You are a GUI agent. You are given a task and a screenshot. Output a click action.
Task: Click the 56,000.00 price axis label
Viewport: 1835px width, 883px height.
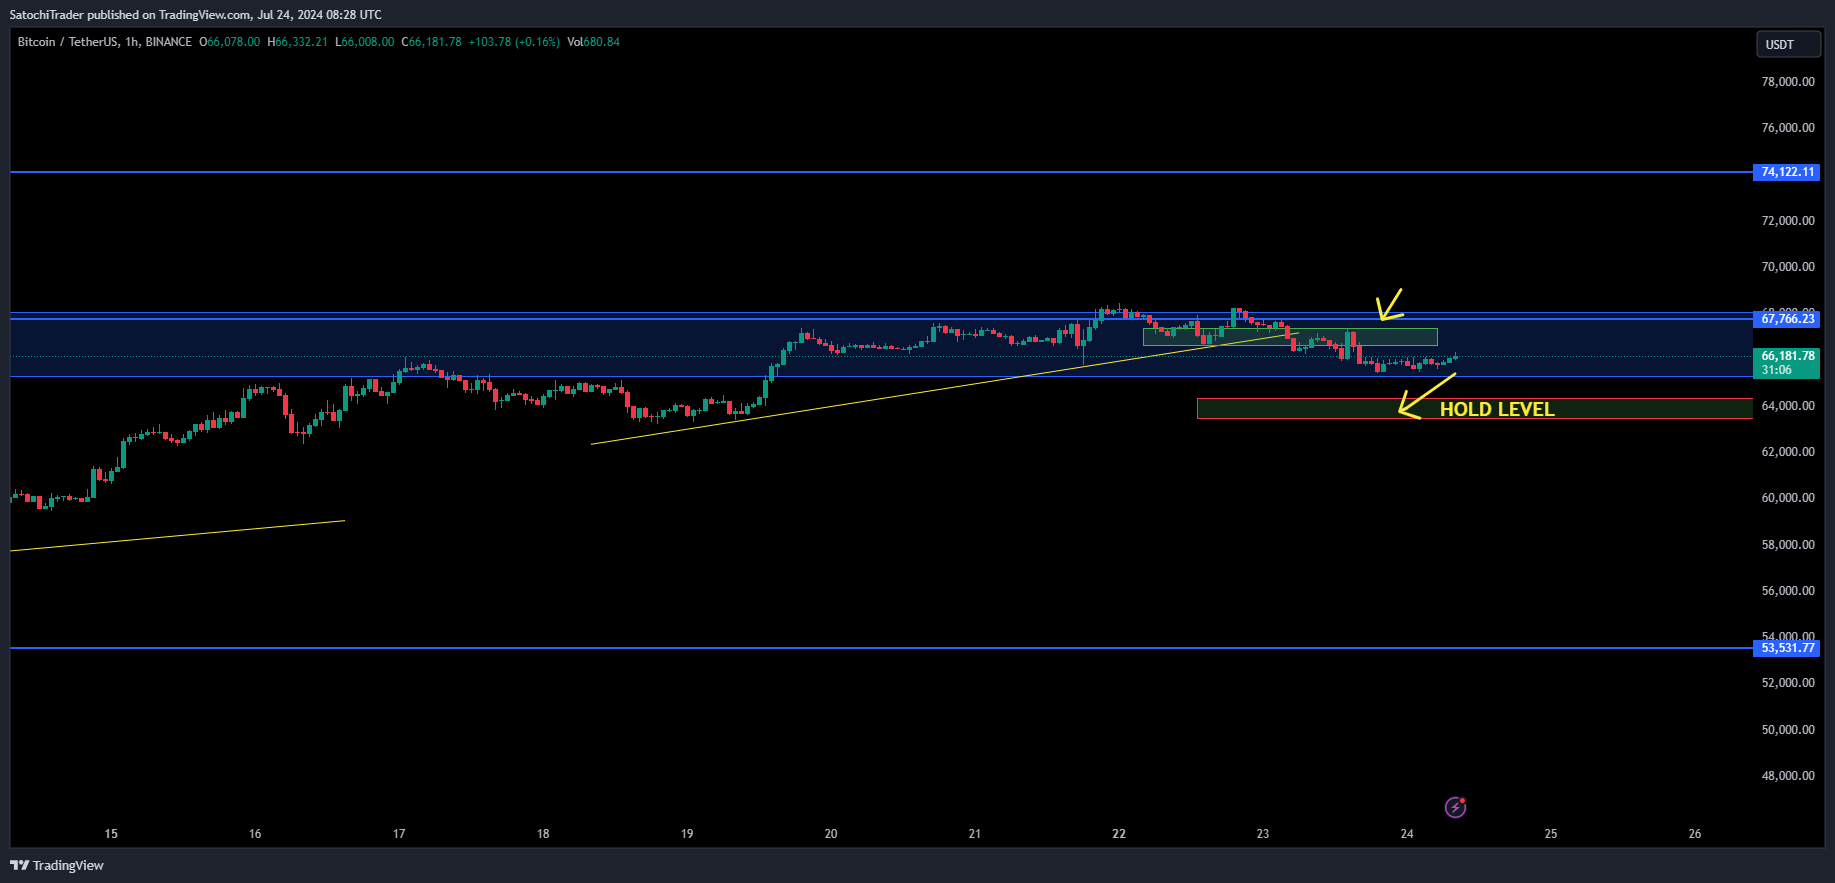pyautogui.click(x=1788, y=591)
